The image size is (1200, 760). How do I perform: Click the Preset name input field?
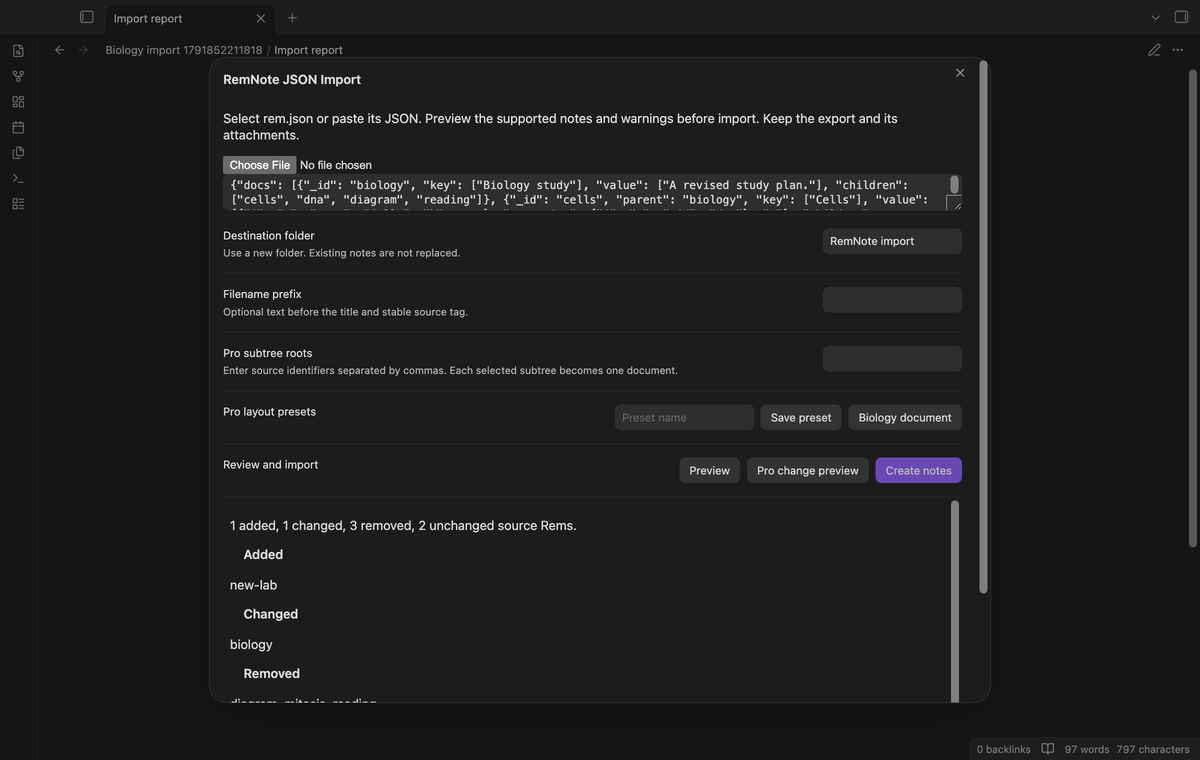[684, 417]
